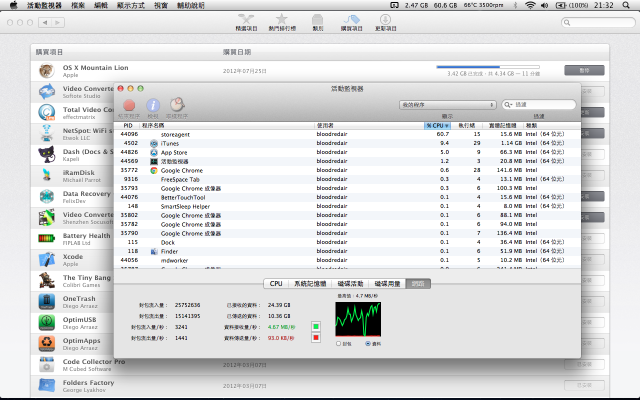The height and width of the screenshot is (400, 640).
Task: Click the NetSpot WiFi app icon
Action: [47, 133]
